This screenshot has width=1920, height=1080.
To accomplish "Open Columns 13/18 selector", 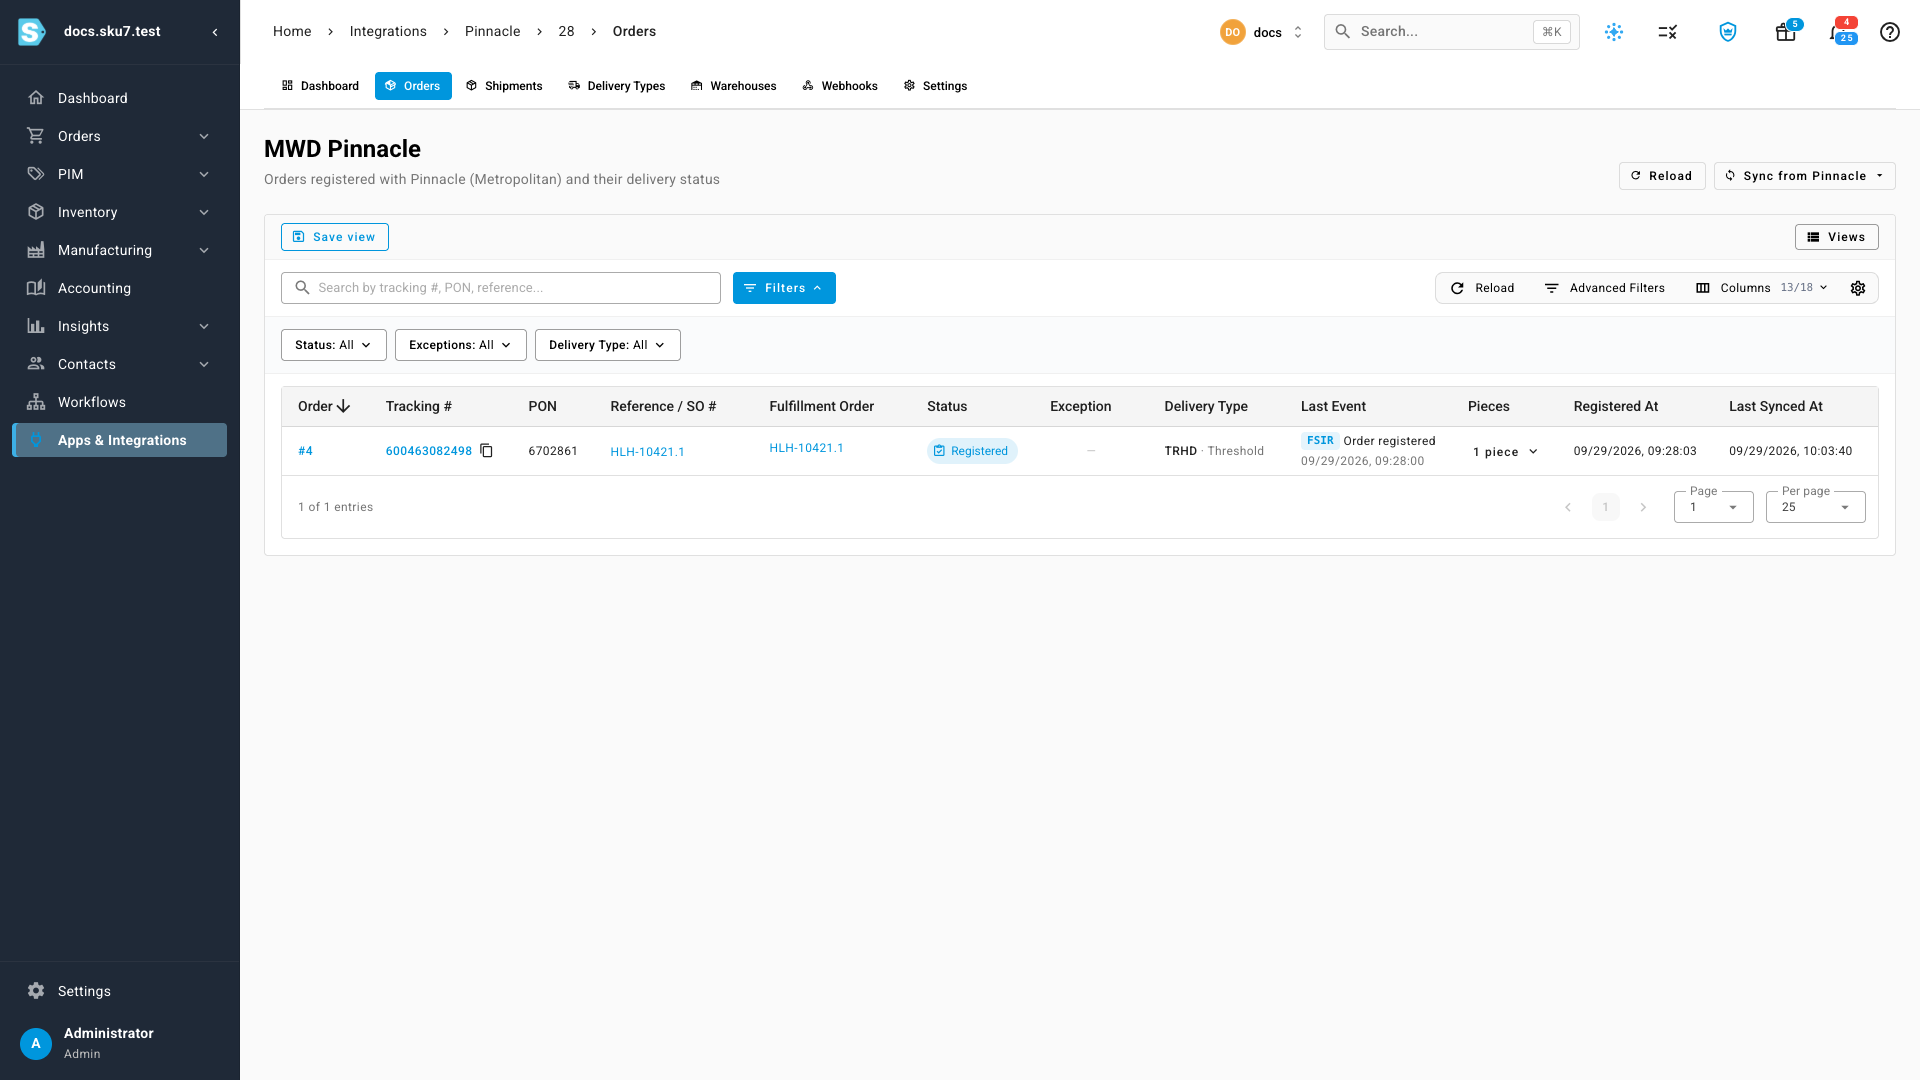I will [1762, 288].
